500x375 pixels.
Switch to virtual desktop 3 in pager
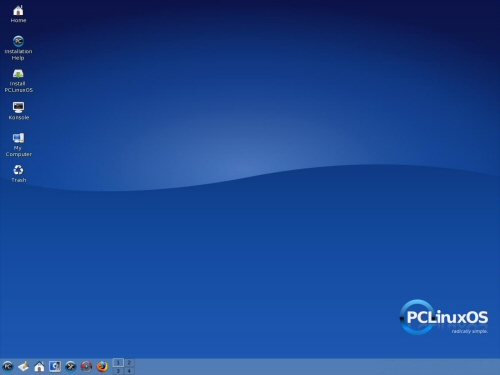click(x=118, y=371)
